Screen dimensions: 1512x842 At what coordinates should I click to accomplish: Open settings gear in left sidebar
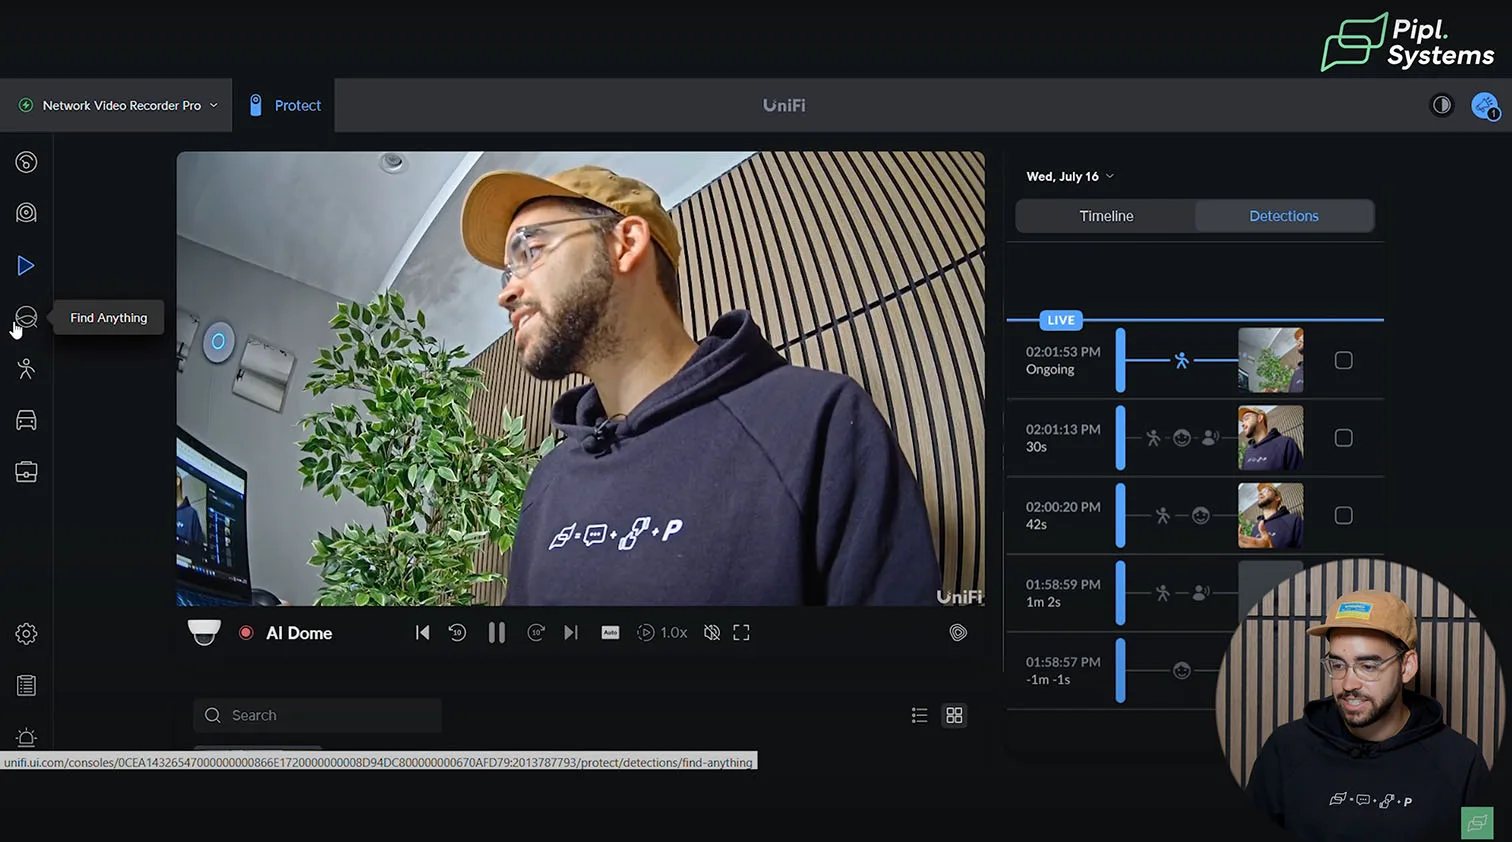pyautogui.click(x=26, y=634)
